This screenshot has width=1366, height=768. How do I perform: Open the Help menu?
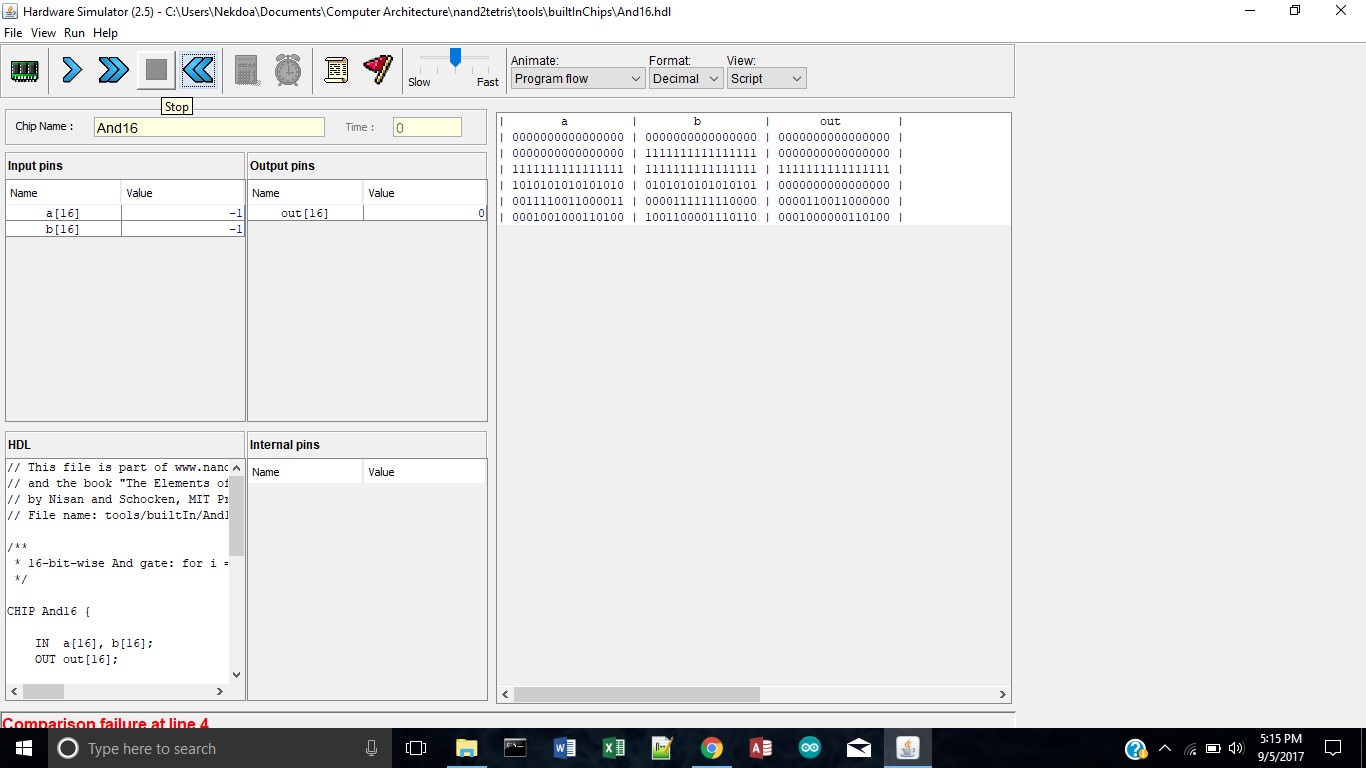(x=105, y=33)
